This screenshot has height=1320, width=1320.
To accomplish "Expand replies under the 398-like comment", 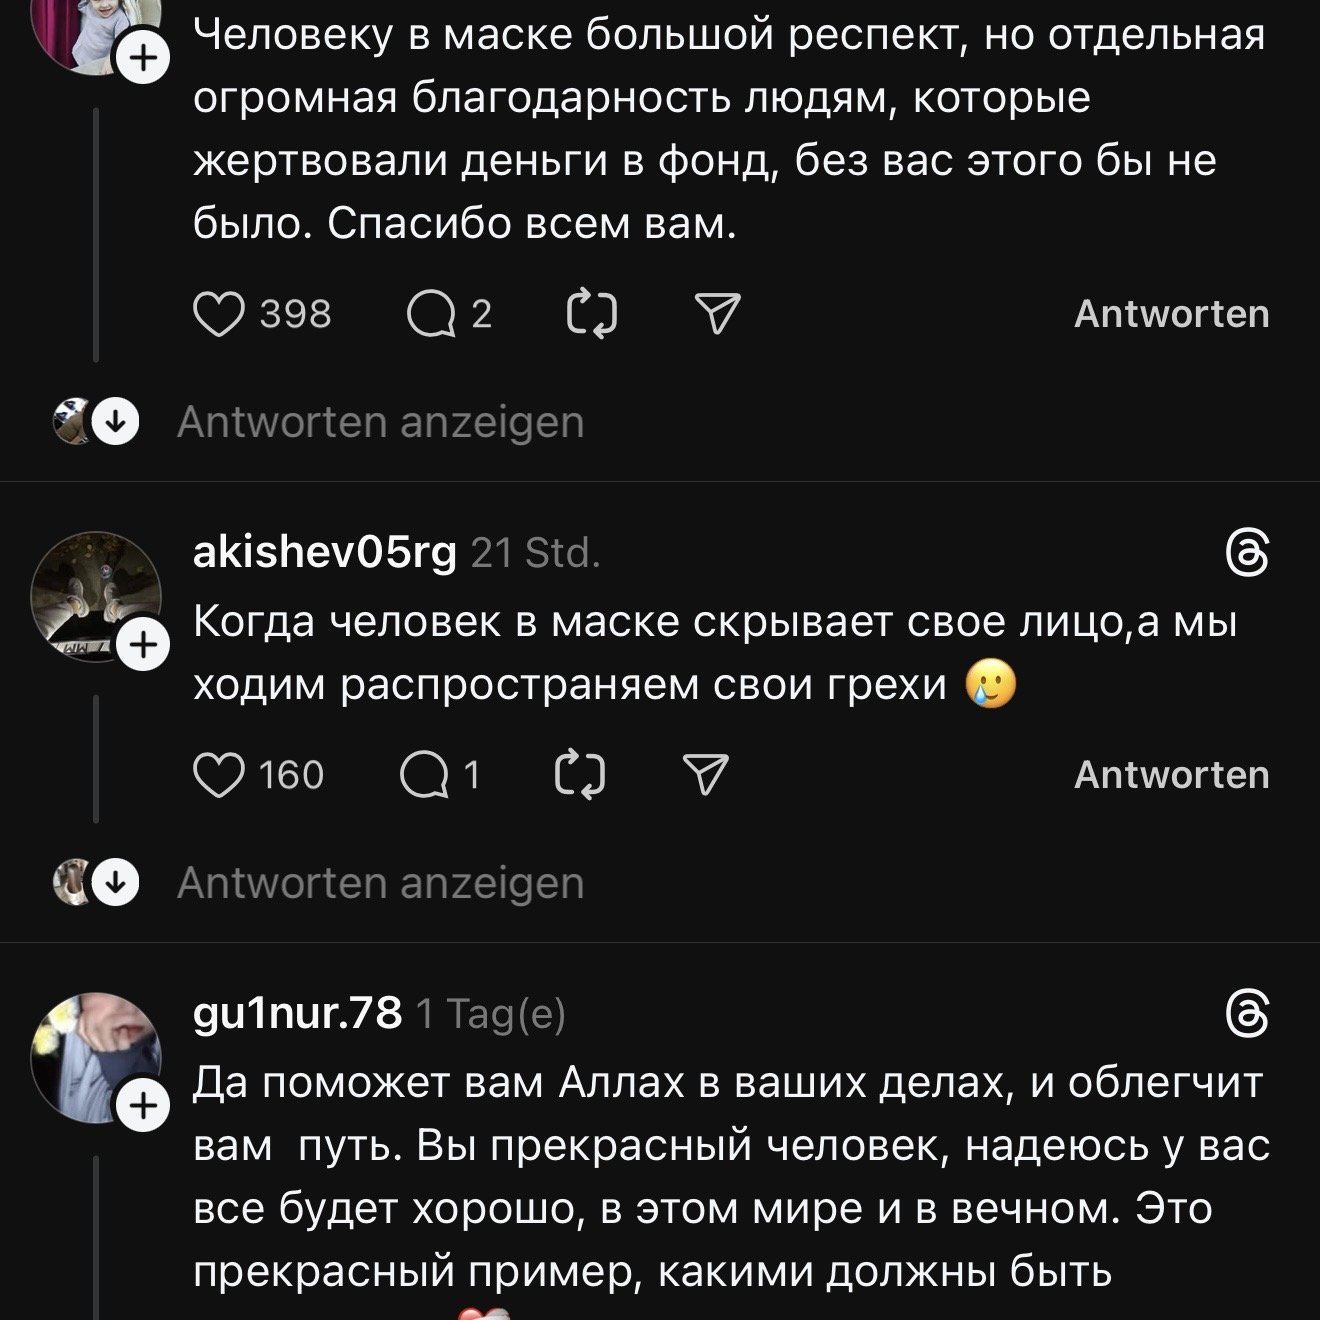I will (380, 423).
